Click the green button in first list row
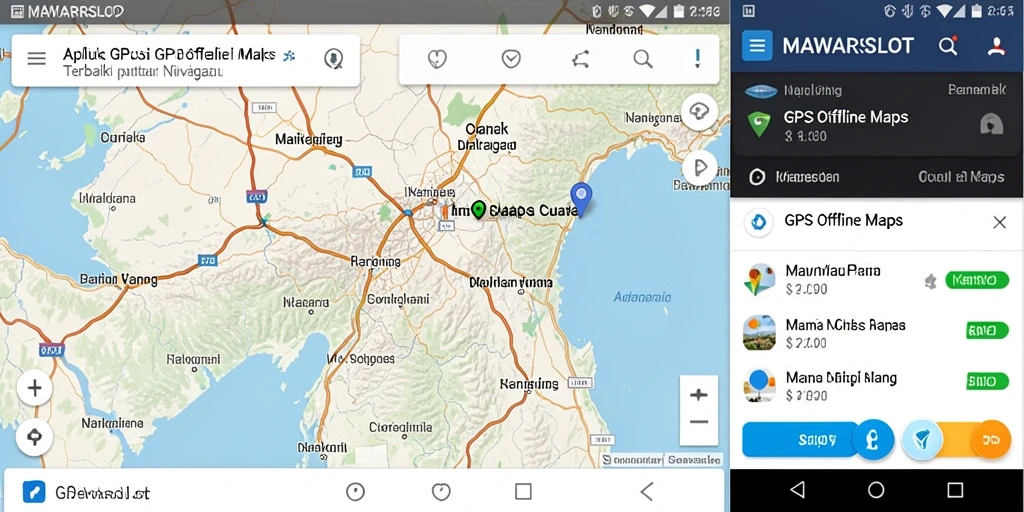The height and width of the screenshot is (512, 1024). coord(977,281)
